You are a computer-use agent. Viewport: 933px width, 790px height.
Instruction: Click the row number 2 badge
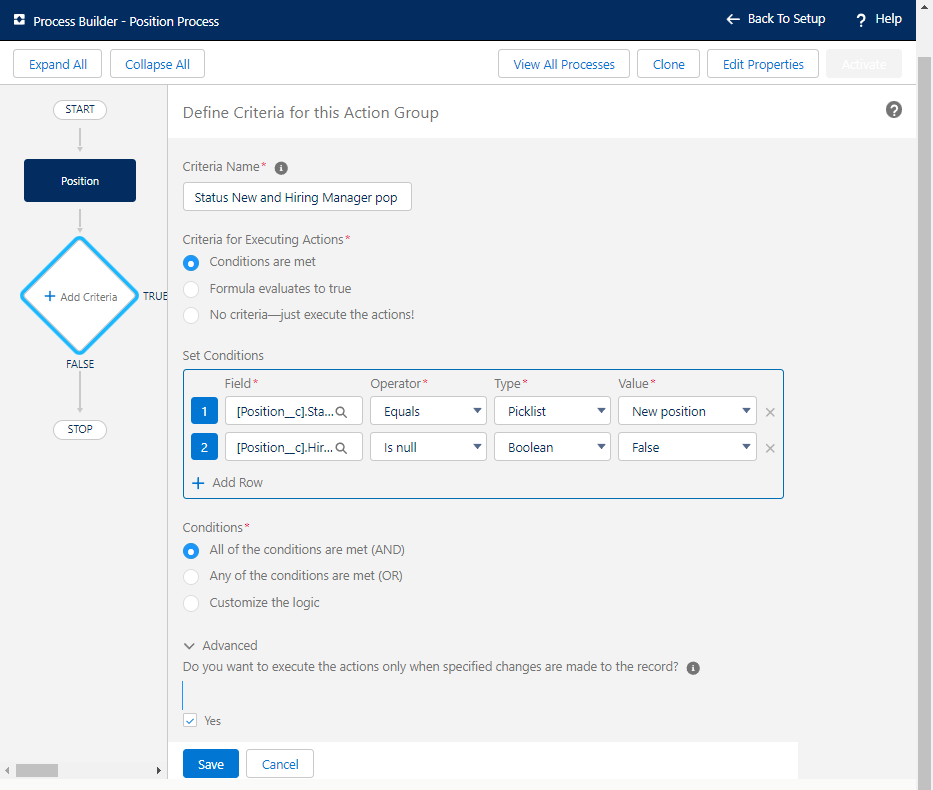click(x=204, y=447)
